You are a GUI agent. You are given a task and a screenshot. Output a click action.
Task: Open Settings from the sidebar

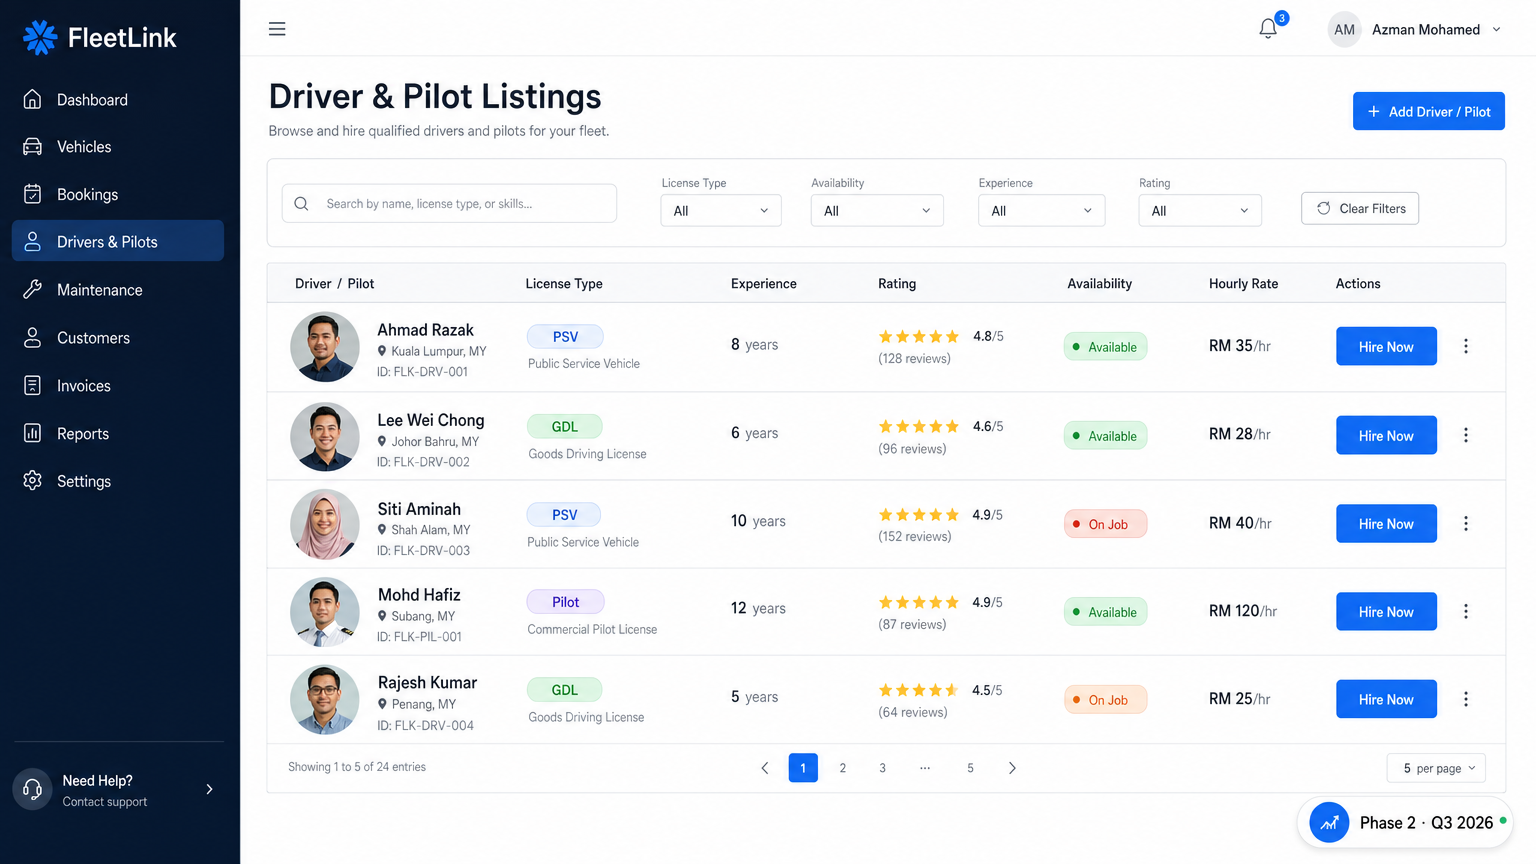click(x=34, y=481)
